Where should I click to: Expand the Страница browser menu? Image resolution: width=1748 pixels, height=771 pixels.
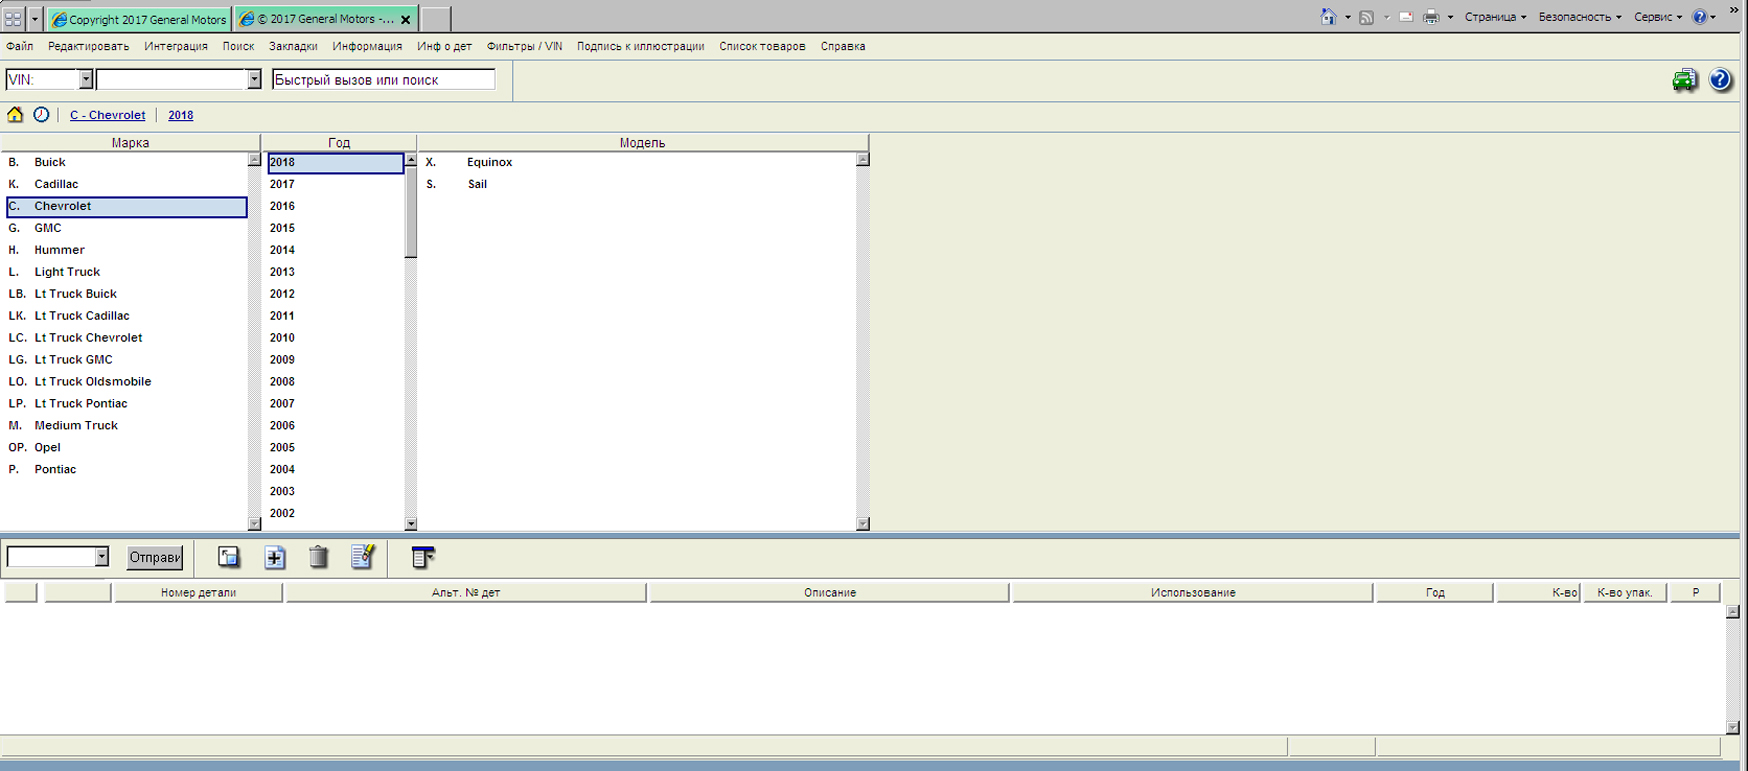click(x=1495, y=17)
